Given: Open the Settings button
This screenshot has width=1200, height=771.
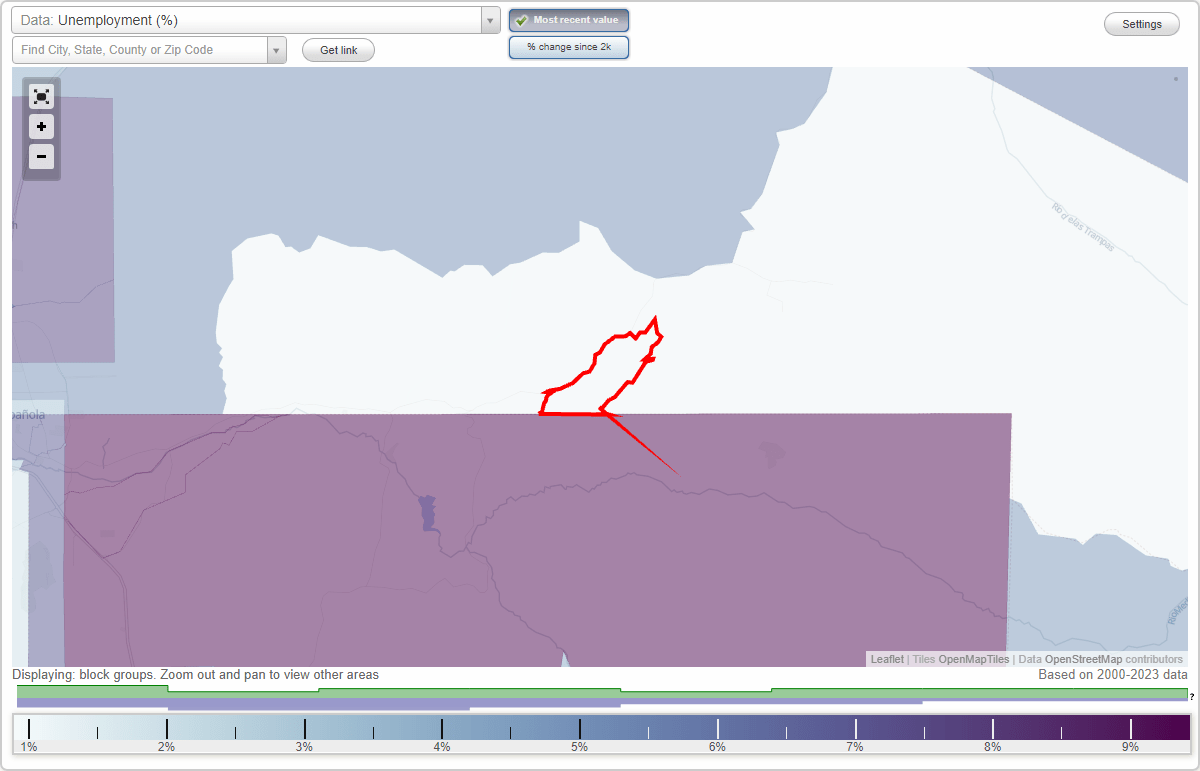Looking at the screenshot, I should click(x=1141, y=23).
